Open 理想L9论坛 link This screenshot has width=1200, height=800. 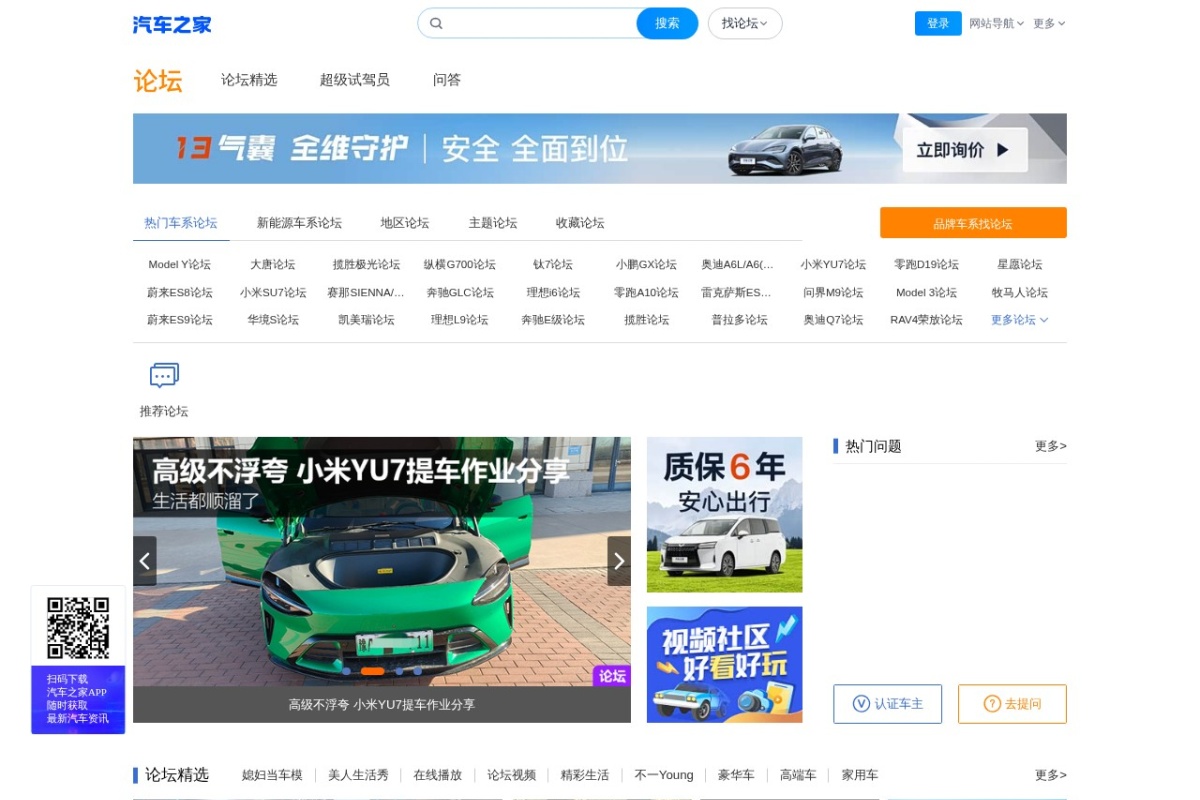[460, 320]
